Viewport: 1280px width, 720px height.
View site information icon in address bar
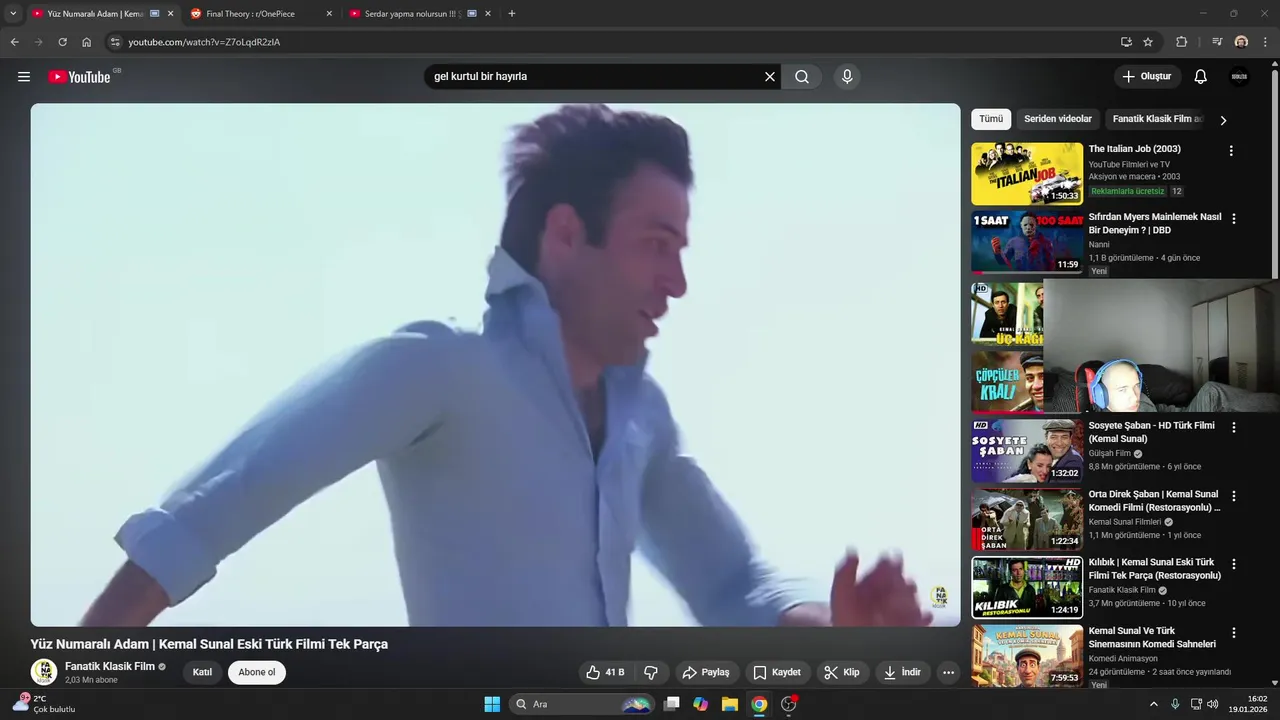point(115,42)
